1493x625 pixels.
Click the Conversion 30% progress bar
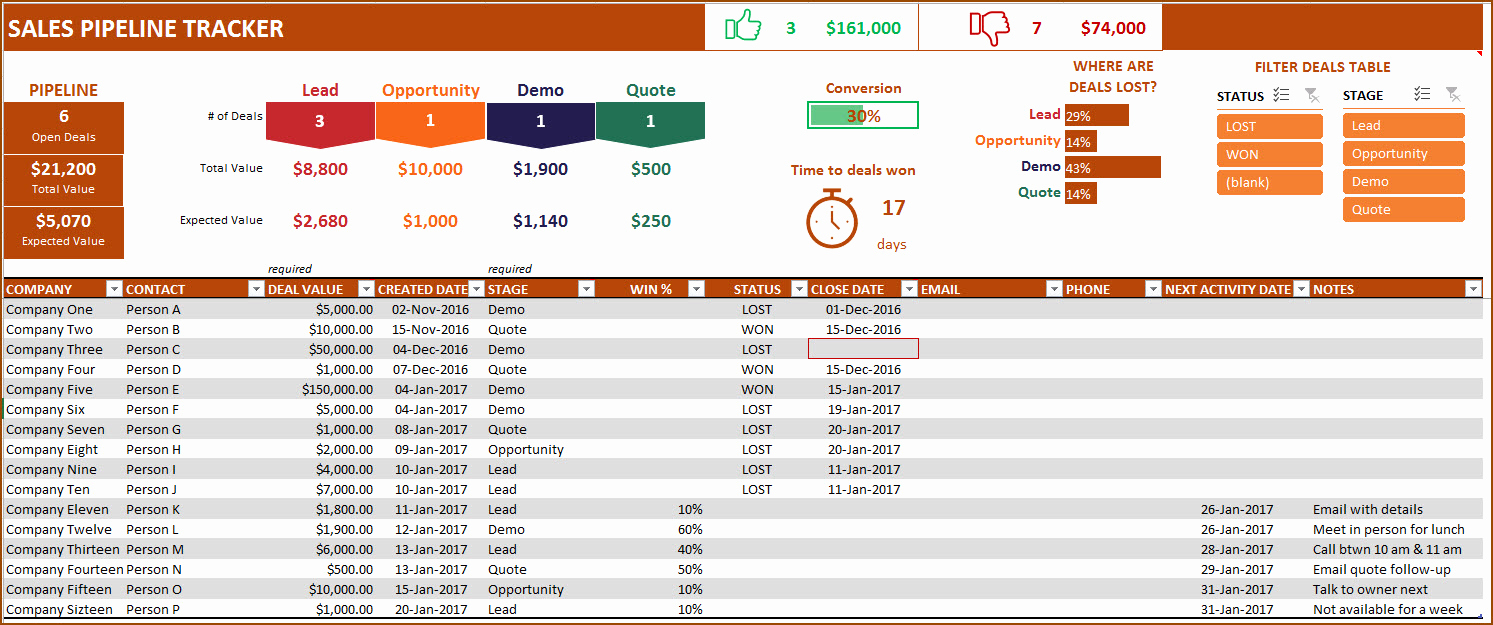863,115
